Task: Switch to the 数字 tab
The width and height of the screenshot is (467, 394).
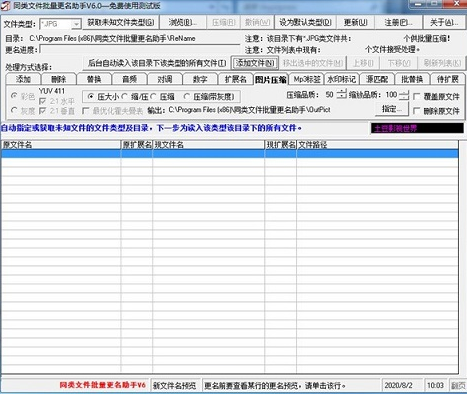Action: (200, 79)
